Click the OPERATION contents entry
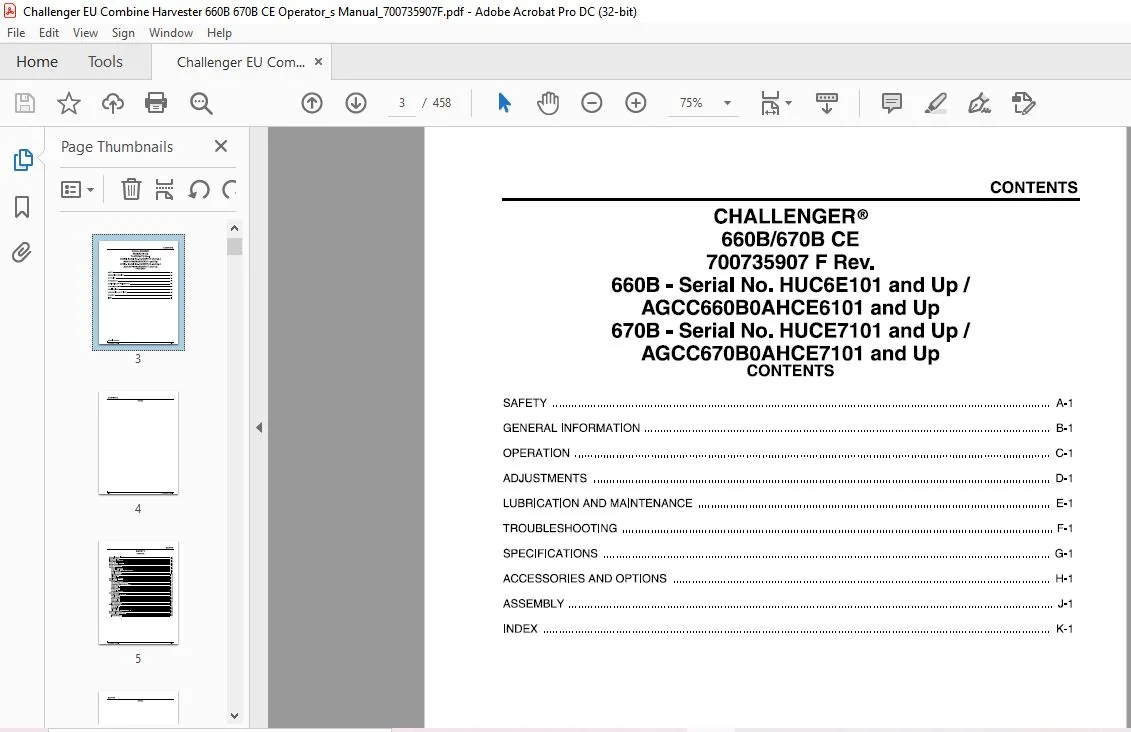Image resolution: width=1131 pixels, height=732 pixels. [x=788, y=454]
